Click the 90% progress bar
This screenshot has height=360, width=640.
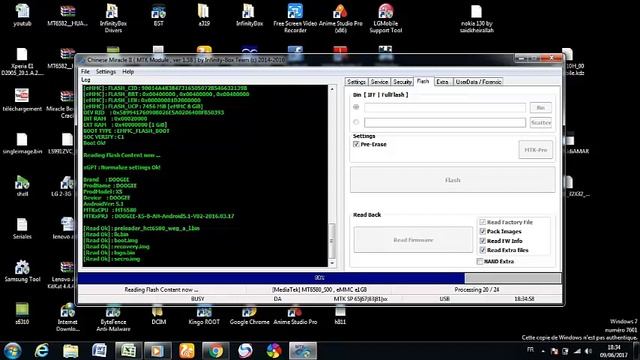pyautogui.click(x=319, y=278)
